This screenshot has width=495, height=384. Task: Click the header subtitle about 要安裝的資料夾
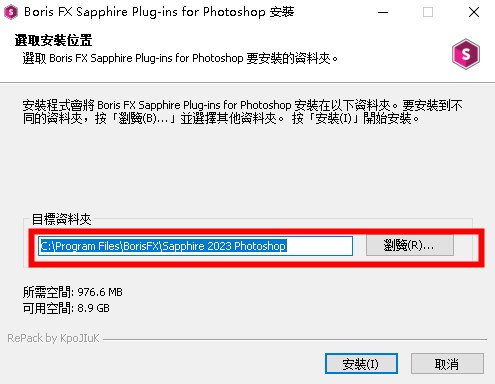point(180,59)
